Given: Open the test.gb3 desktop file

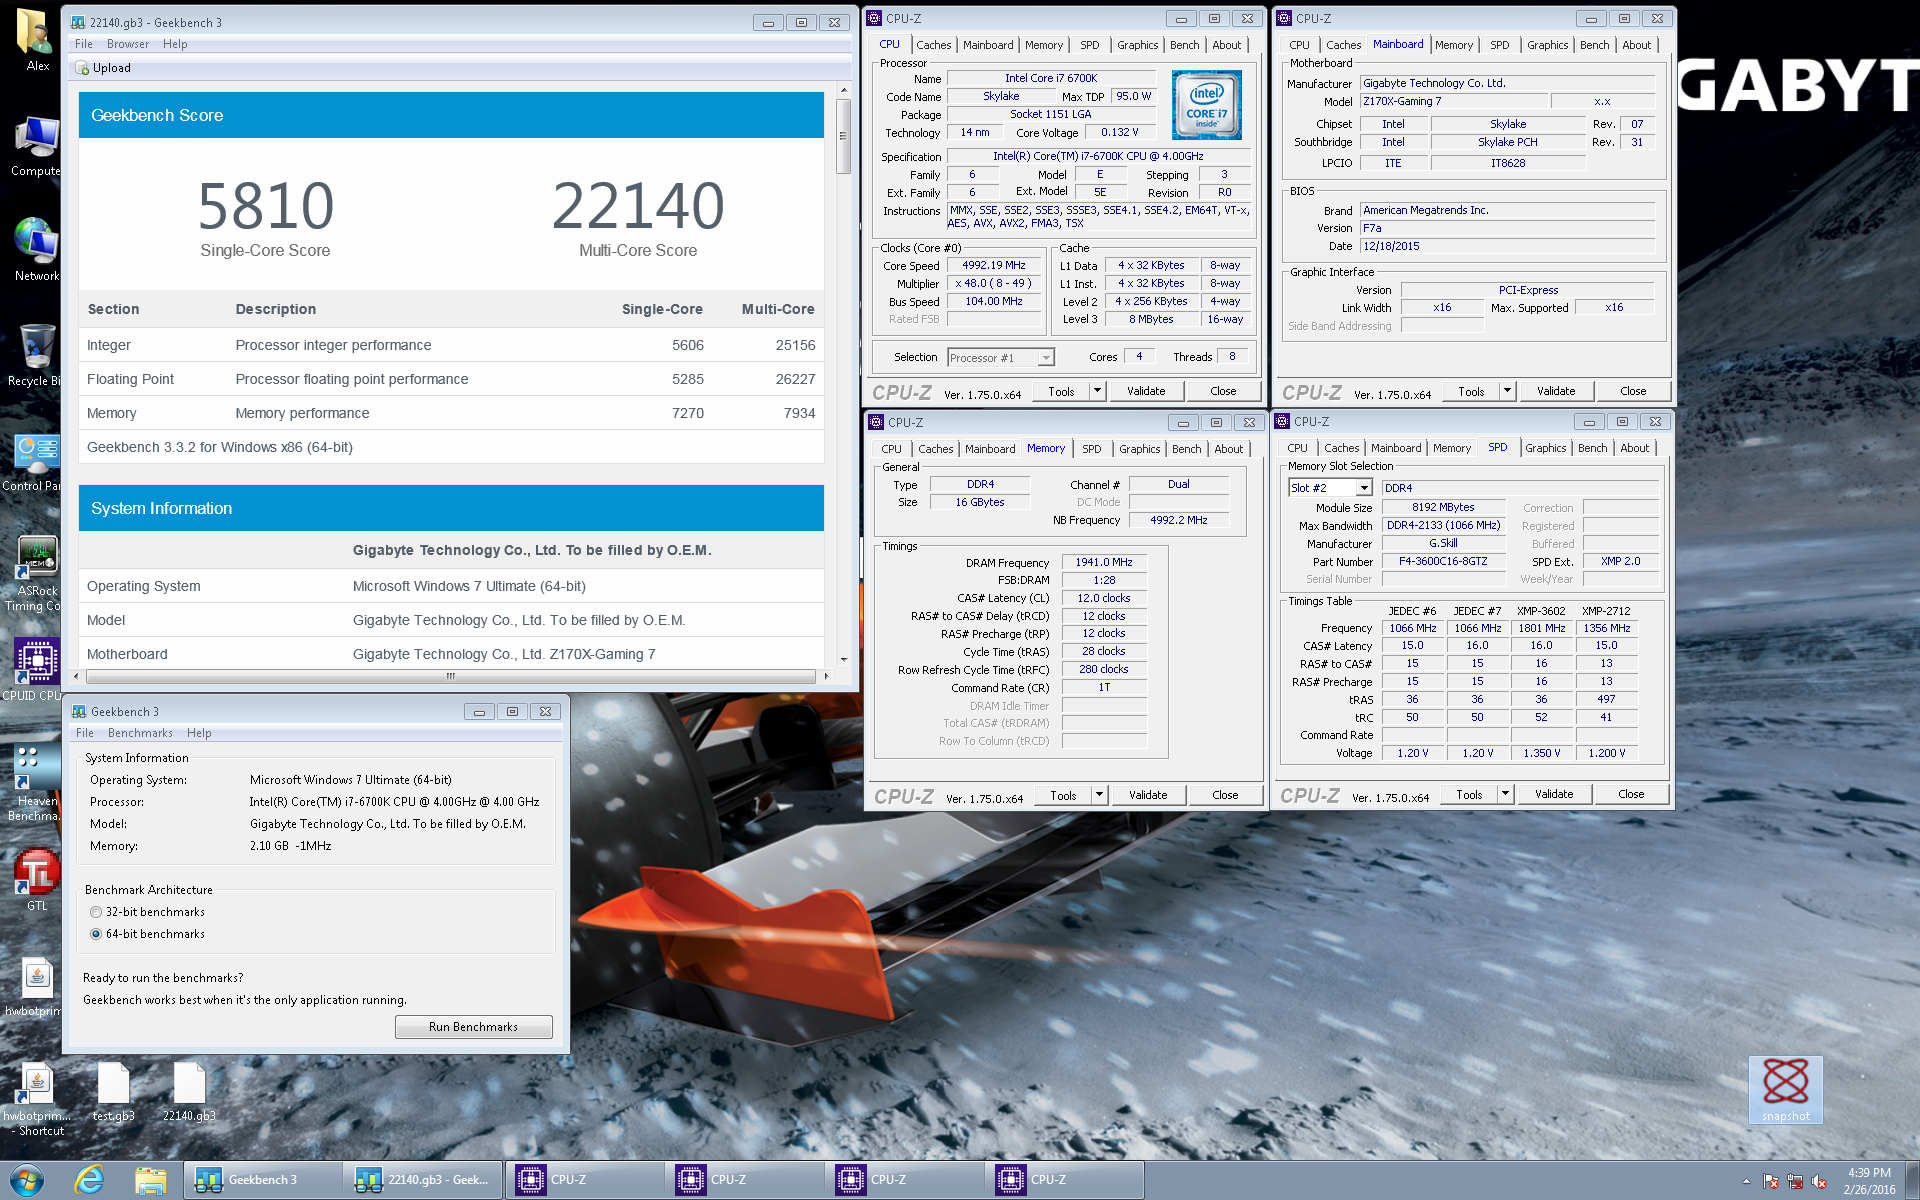Looking at the screenshot, I should point(113,1092).
